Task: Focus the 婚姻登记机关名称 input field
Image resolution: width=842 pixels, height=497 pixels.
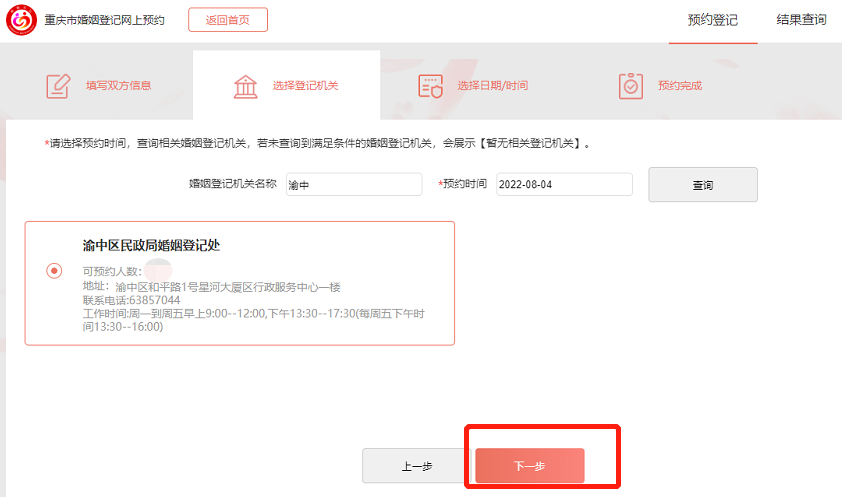Action: [x=353, y=185]
